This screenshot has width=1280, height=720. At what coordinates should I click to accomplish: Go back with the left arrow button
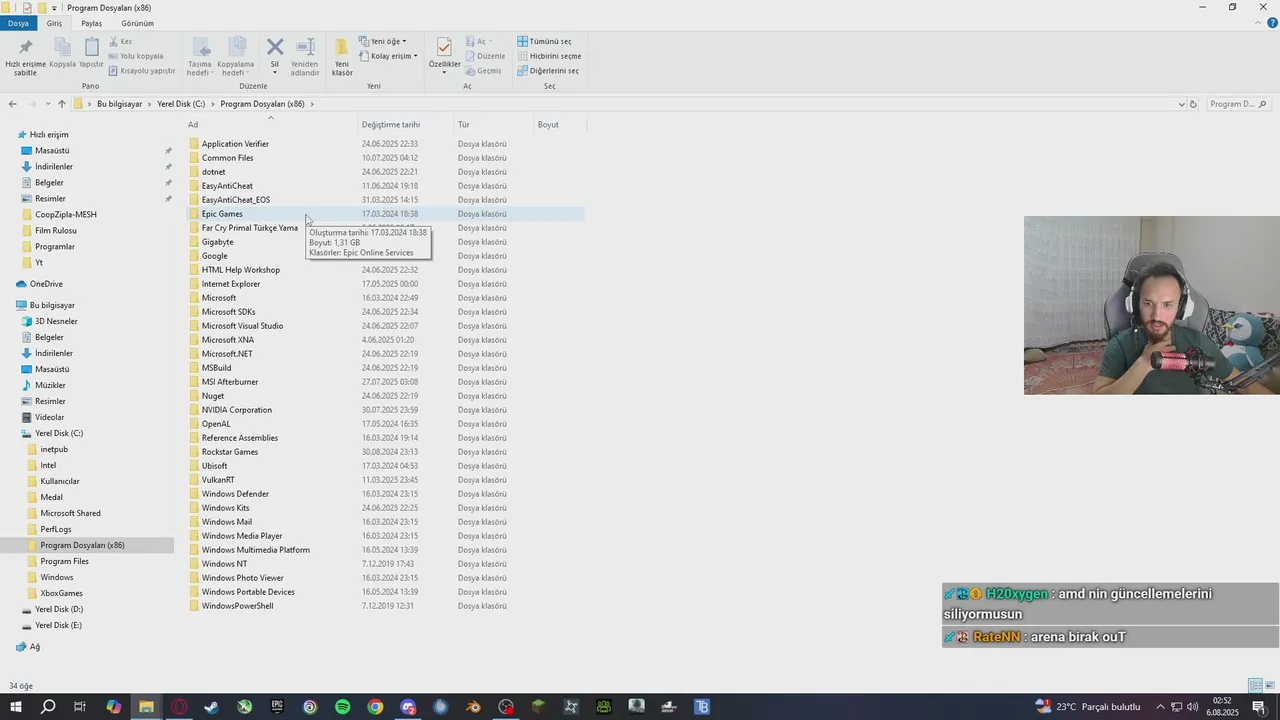click(x=12, y=104)
